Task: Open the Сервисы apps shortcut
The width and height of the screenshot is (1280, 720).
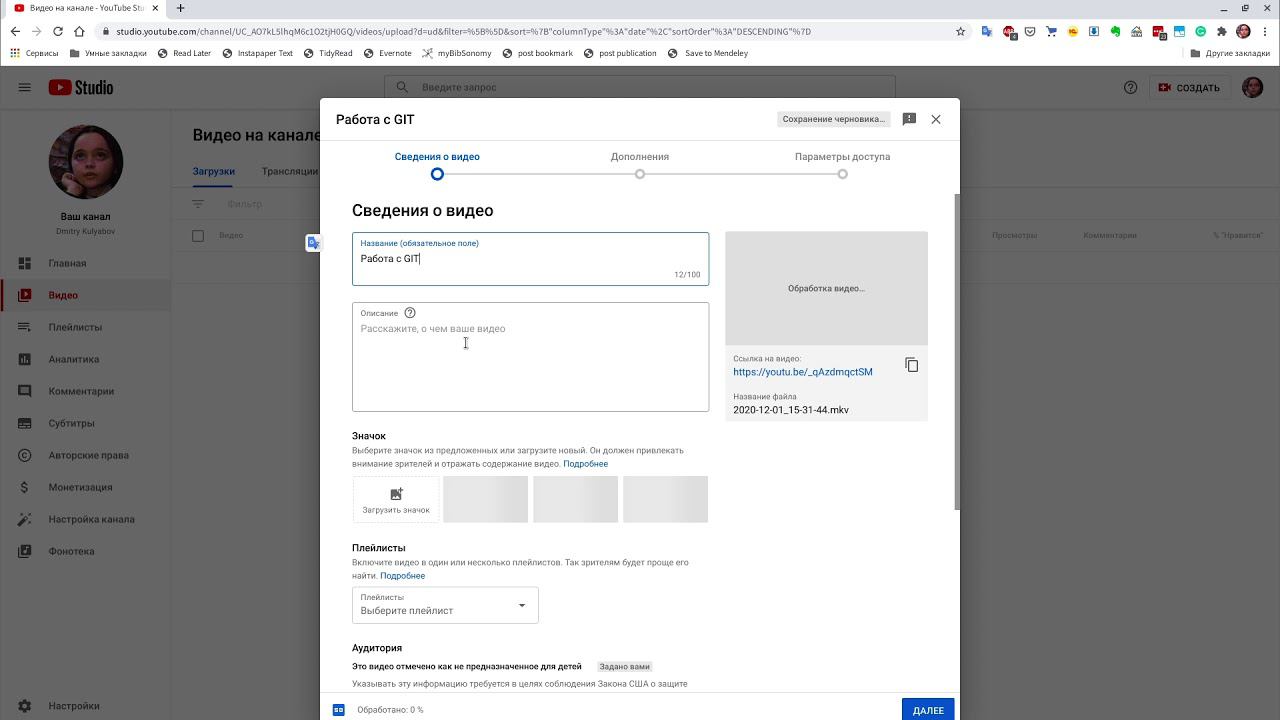Action: pyautogui.click(x=34, y=53)
